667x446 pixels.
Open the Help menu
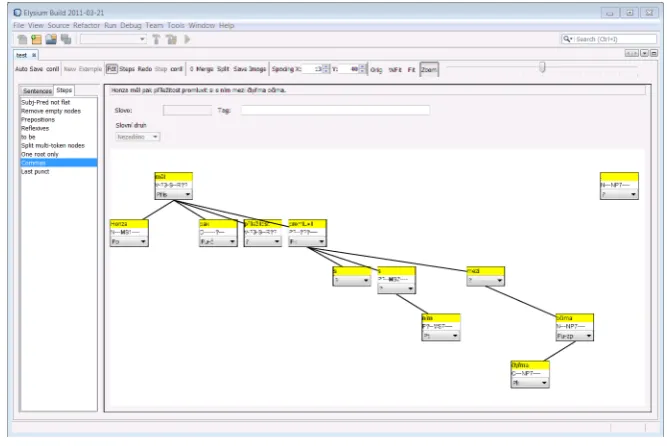pyautogui.click(x=227, y=26)
